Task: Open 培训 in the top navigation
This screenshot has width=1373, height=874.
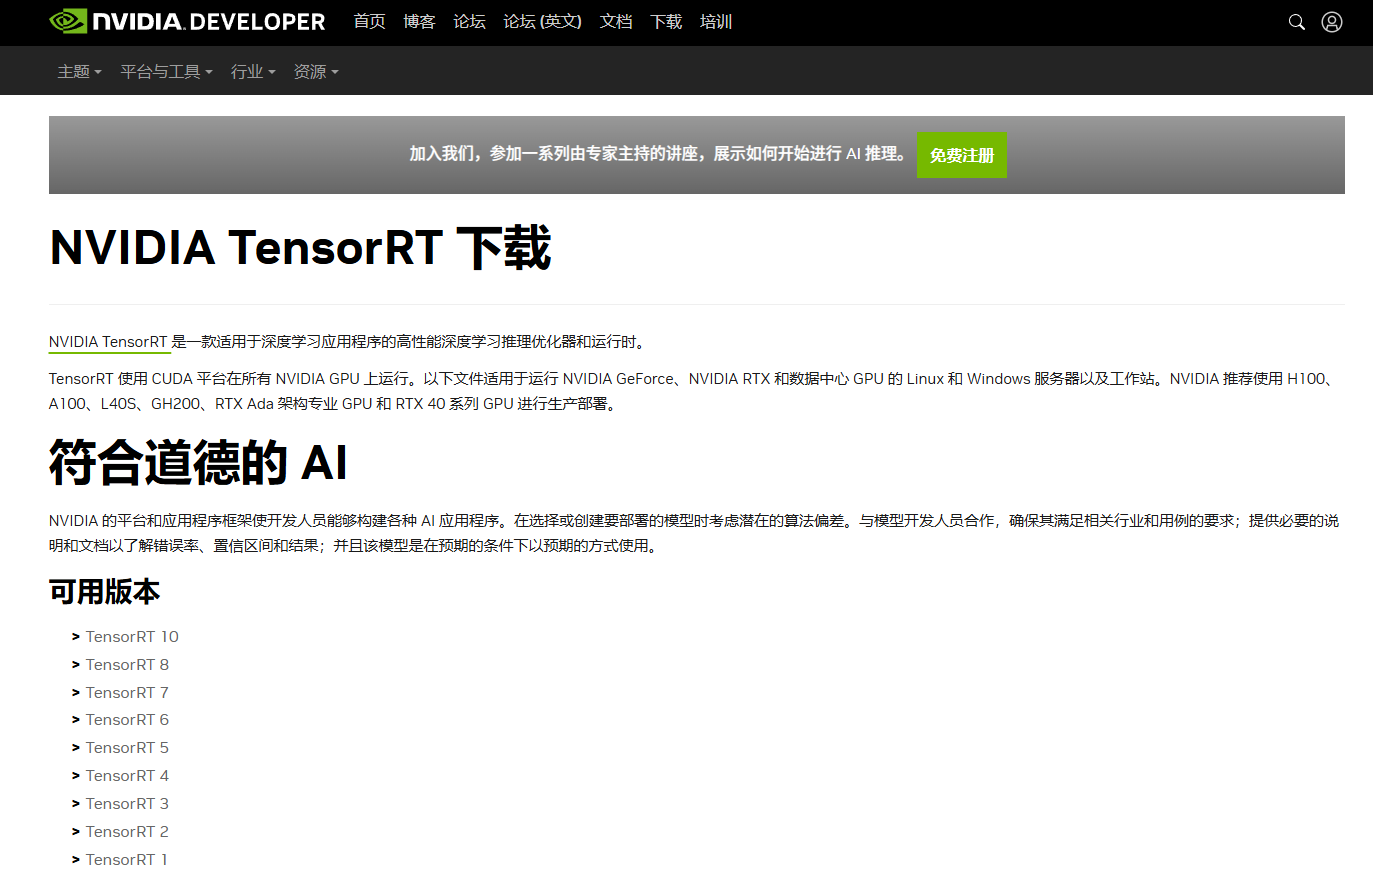Action: click(715, 22)
